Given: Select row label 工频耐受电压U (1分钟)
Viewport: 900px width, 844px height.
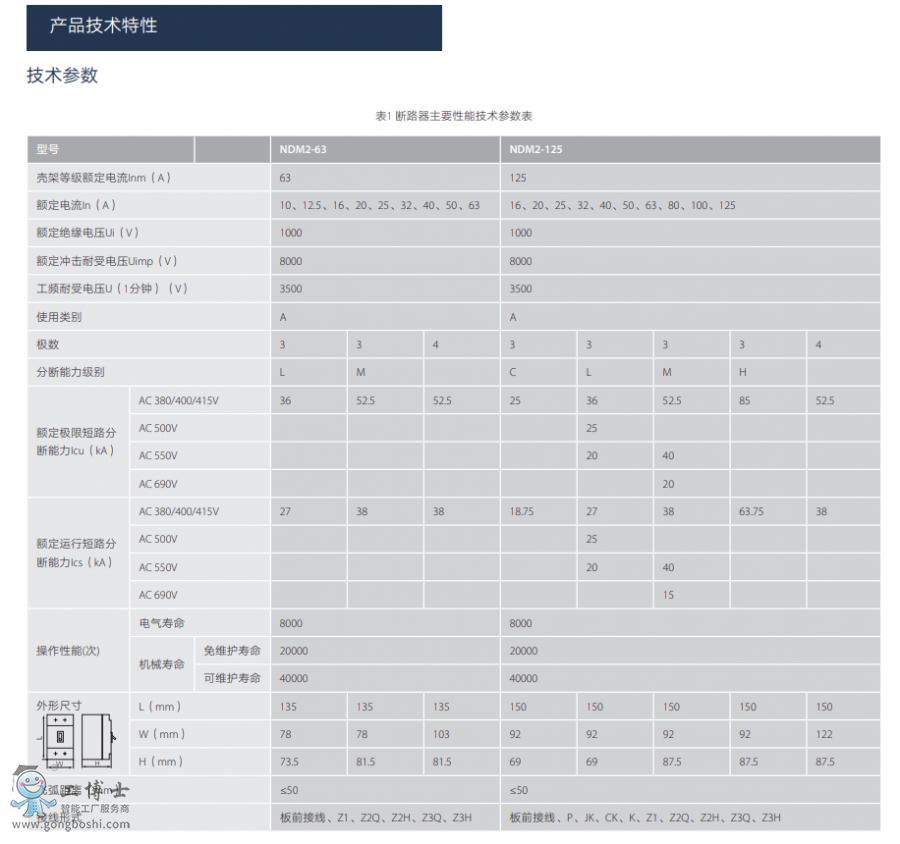Looking at the screenshot, I should (112, 288).
